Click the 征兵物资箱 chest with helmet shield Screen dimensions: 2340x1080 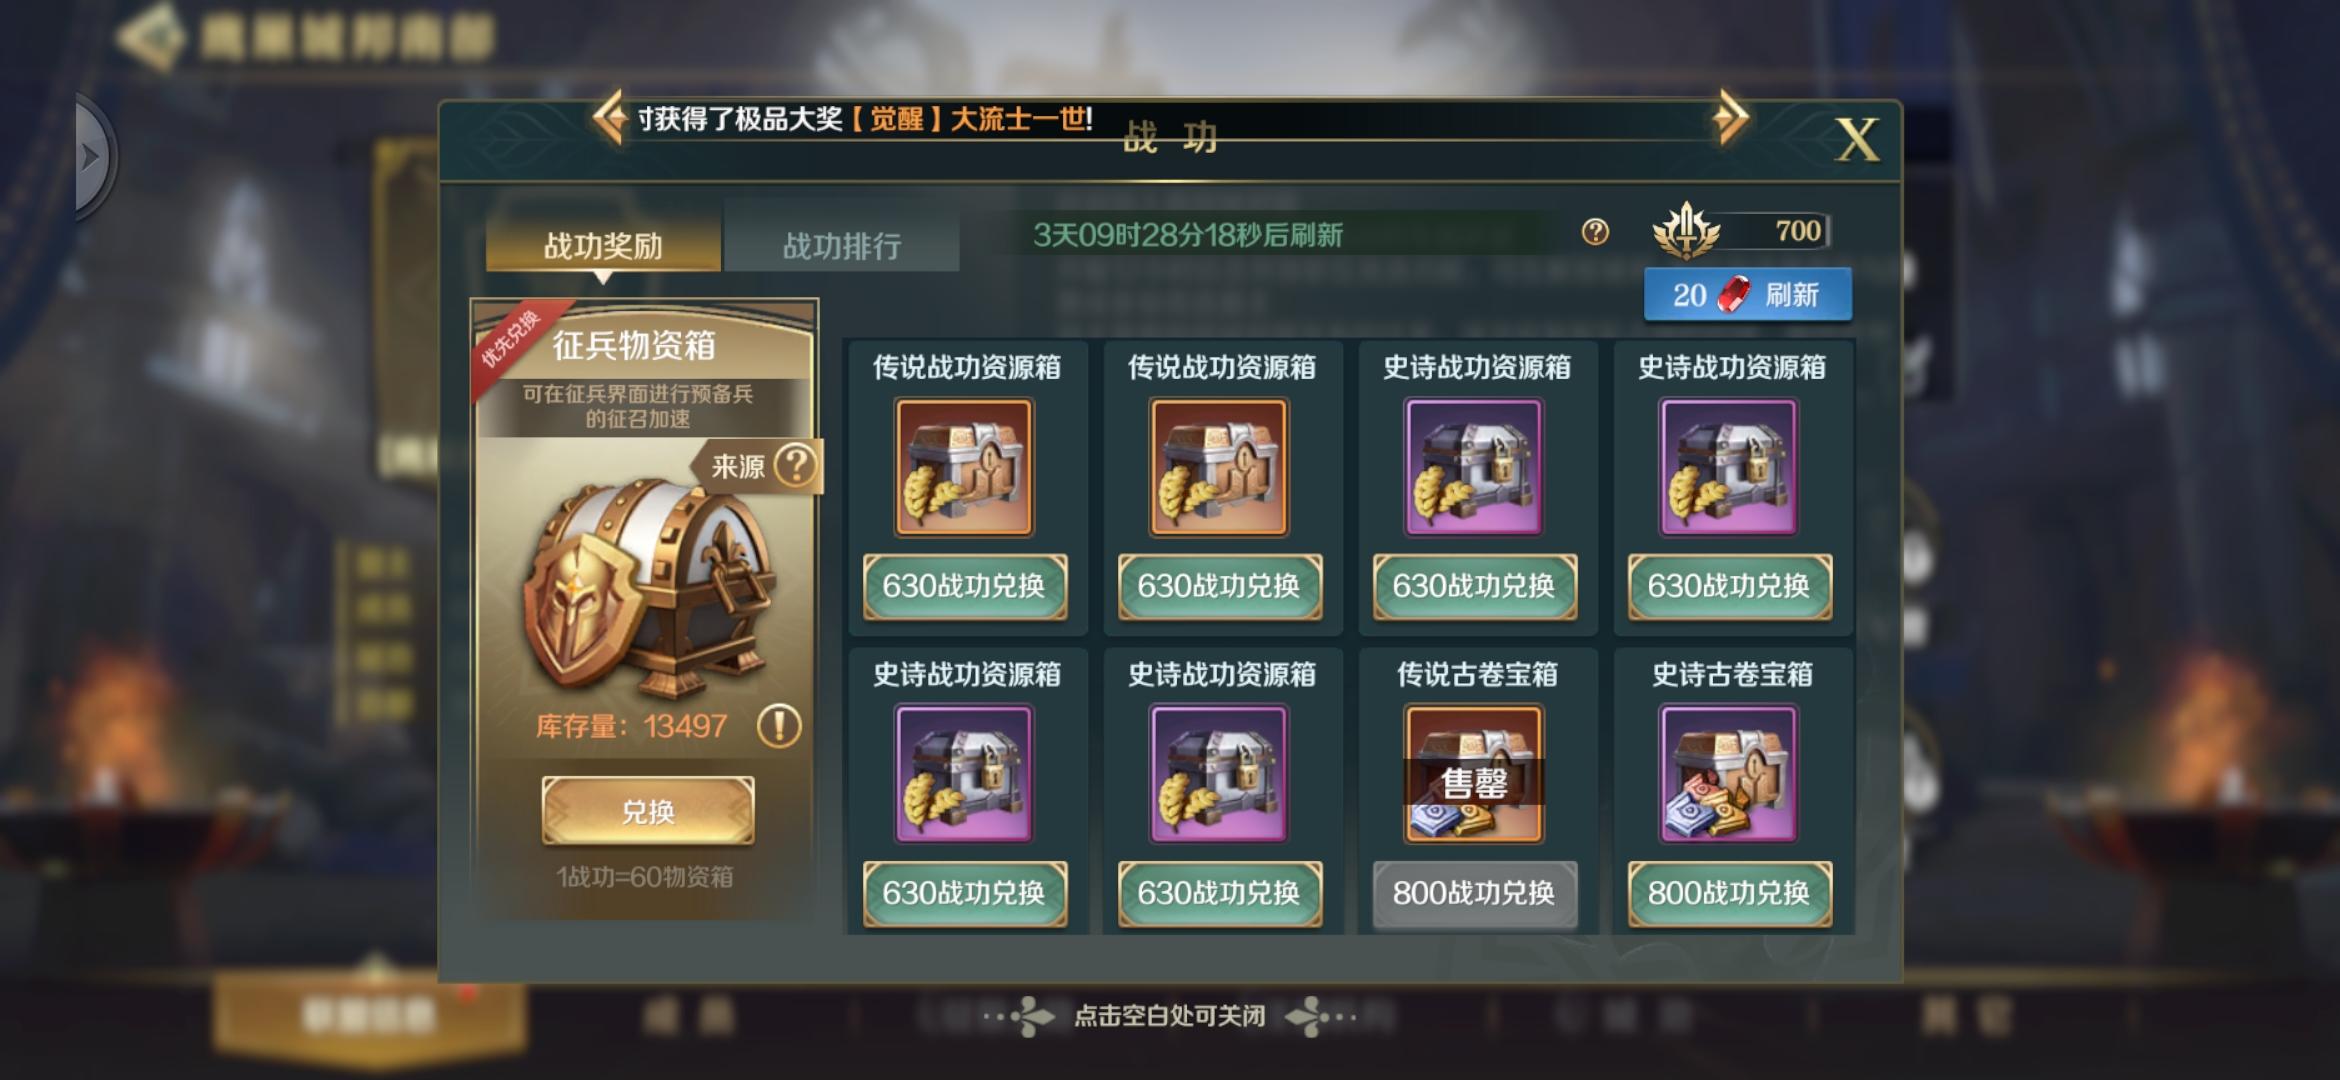pos(646,585)
